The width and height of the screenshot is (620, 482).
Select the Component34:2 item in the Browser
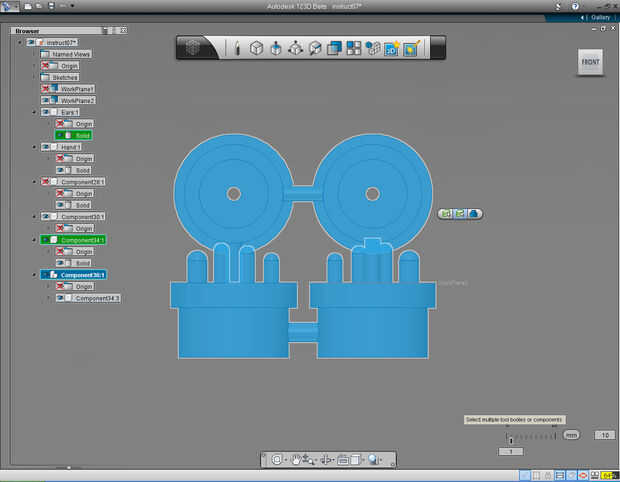(88, 298)
